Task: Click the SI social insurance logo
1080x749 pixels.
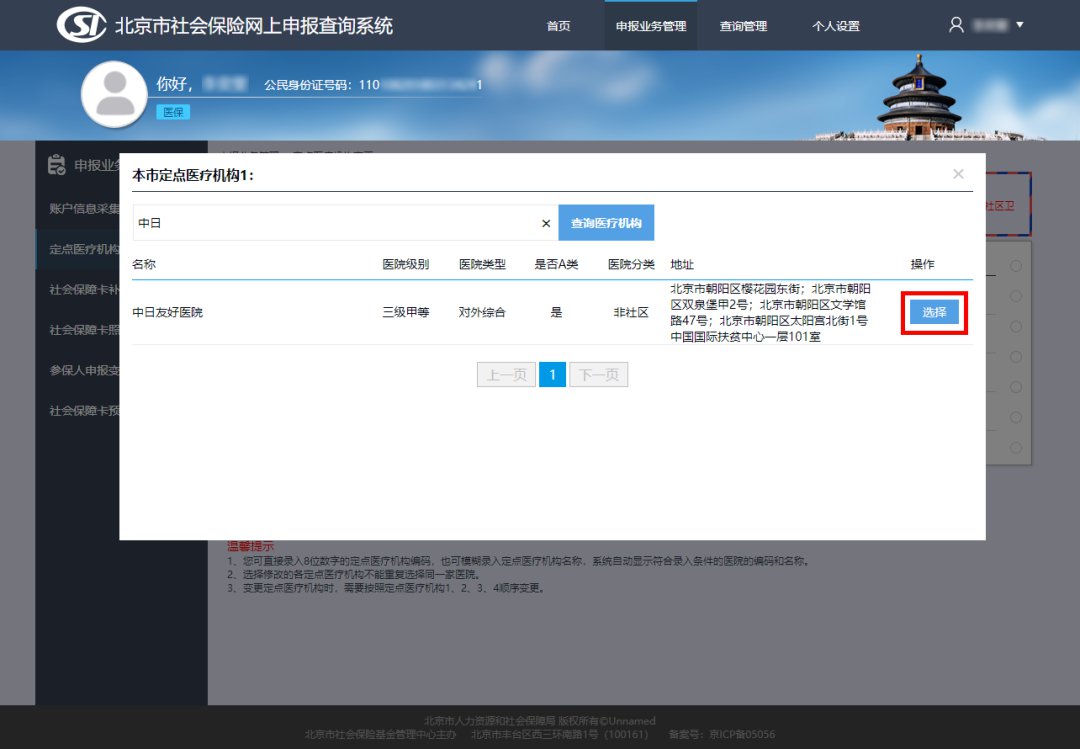Action: tap(80, 25)
